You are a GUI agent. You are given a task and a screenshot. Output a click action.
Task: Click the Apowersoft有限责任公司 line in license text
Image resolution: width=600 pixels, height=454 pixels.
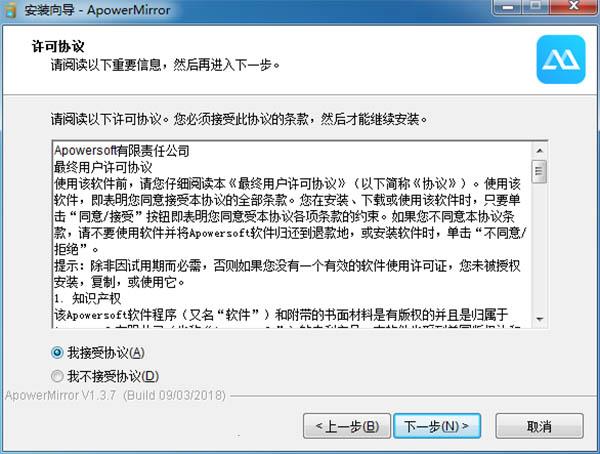coord(122,150)
